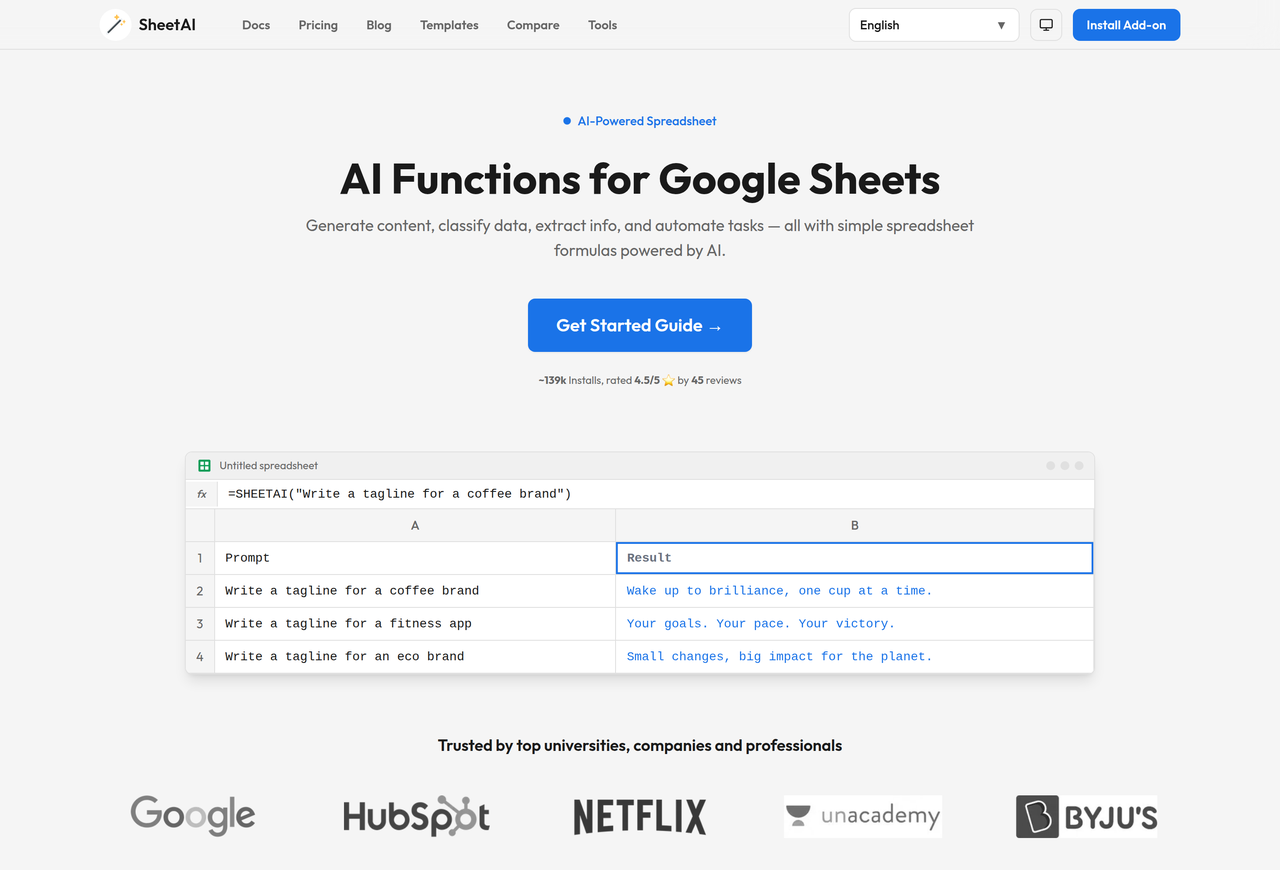The width and height of the screenshot is (1280, 870).
Task: Click result 'Small changes, big impact for the planet.'
Action: 855,657
